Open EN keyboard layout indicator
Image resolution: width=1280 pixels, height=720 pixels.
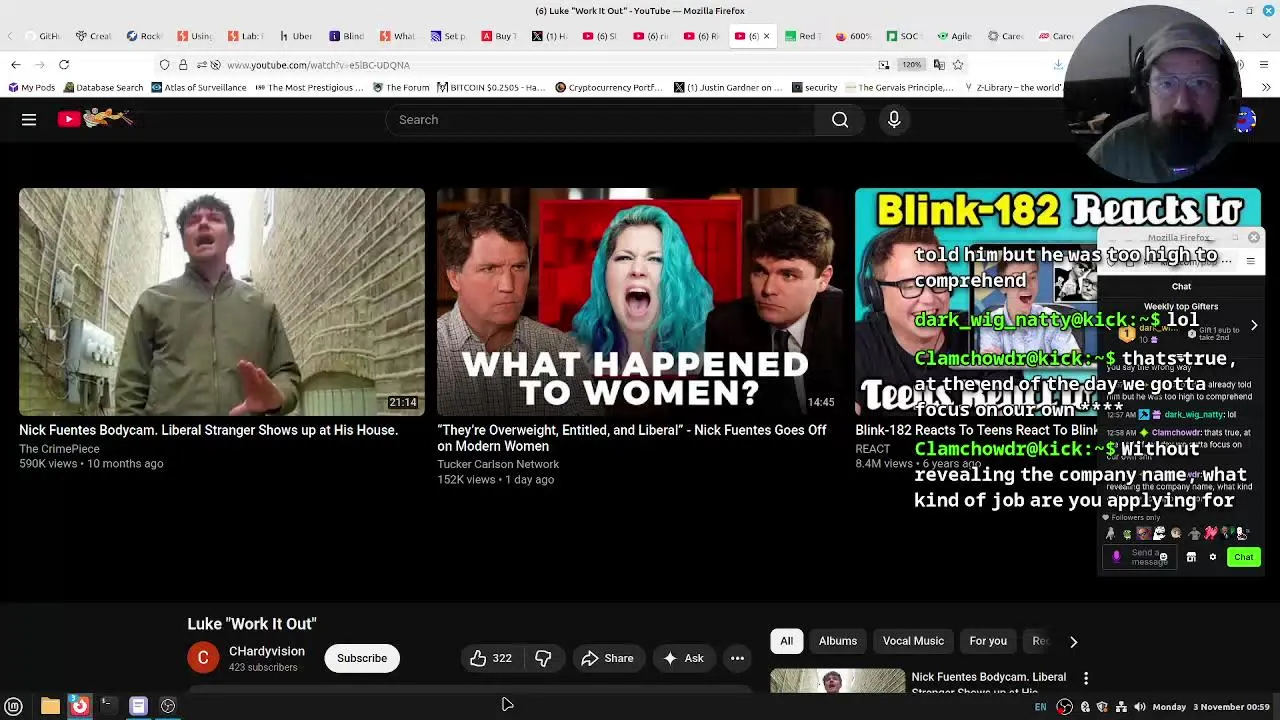pyautogui.click(x=1040, y=707)
